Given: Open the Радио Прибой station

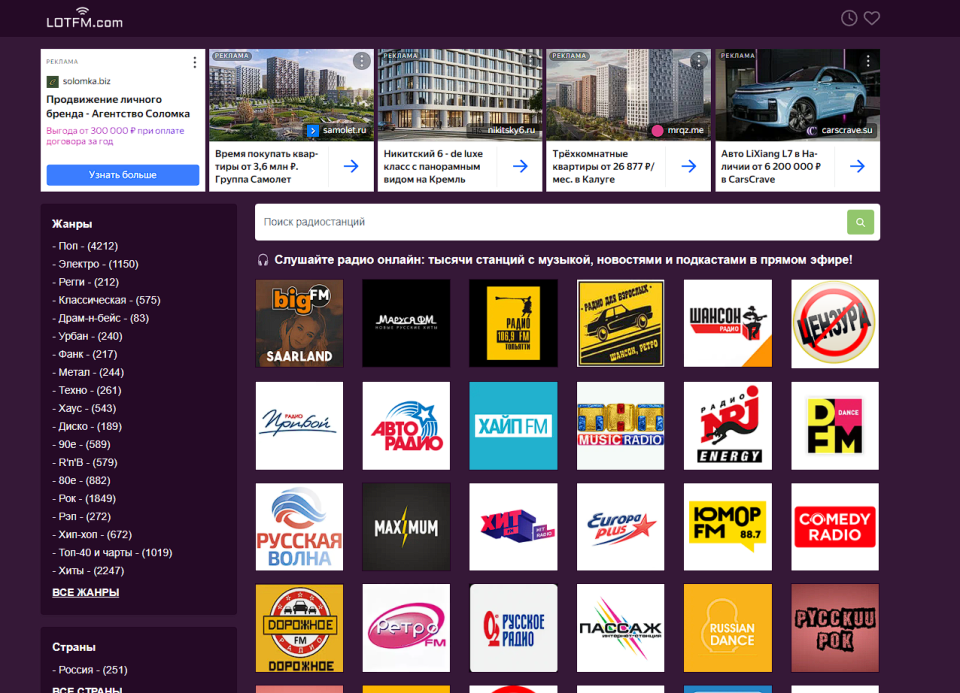Looking at the screenshot, I should click(x=299, y=426).
